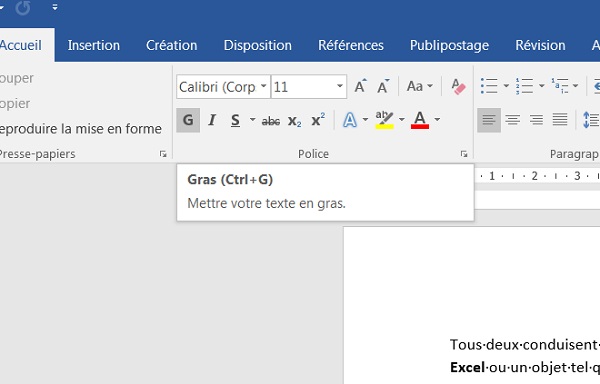
Task: Toggle Underline (S) formatting
Action: click(x=235, y=120)
